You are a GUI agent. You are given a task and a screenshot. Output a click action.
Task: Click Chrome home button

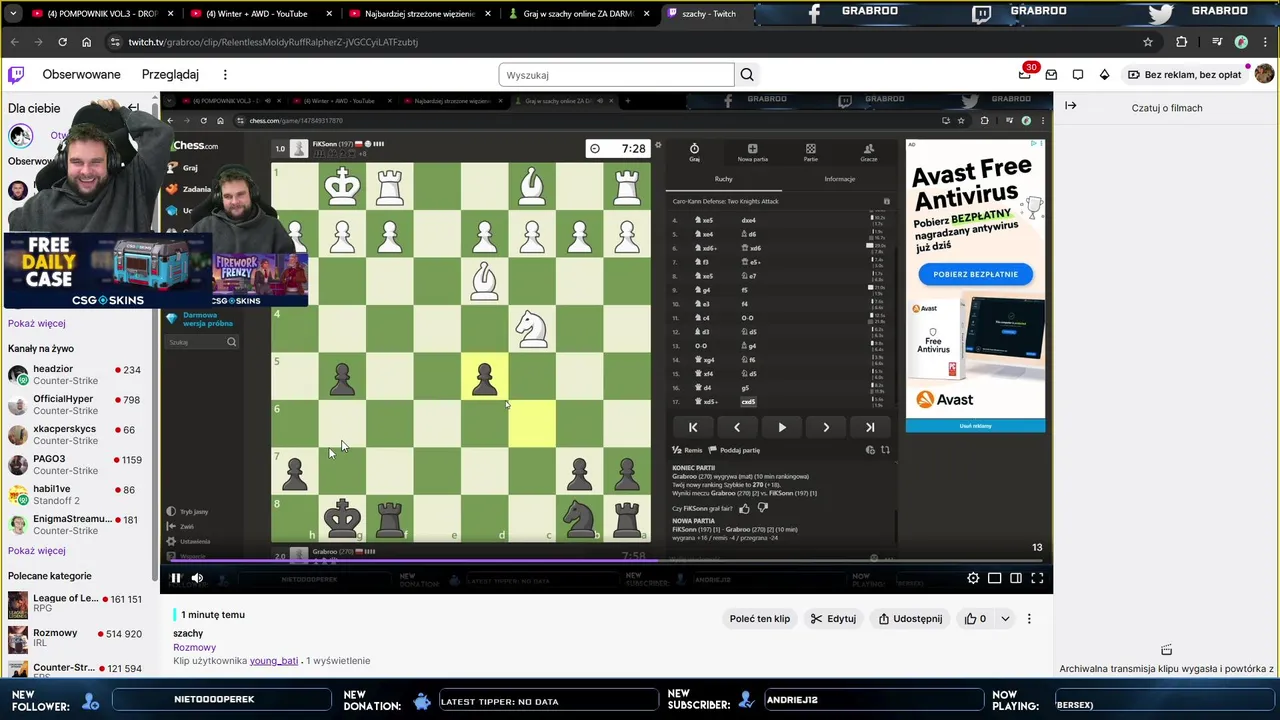tap(86, 42)
